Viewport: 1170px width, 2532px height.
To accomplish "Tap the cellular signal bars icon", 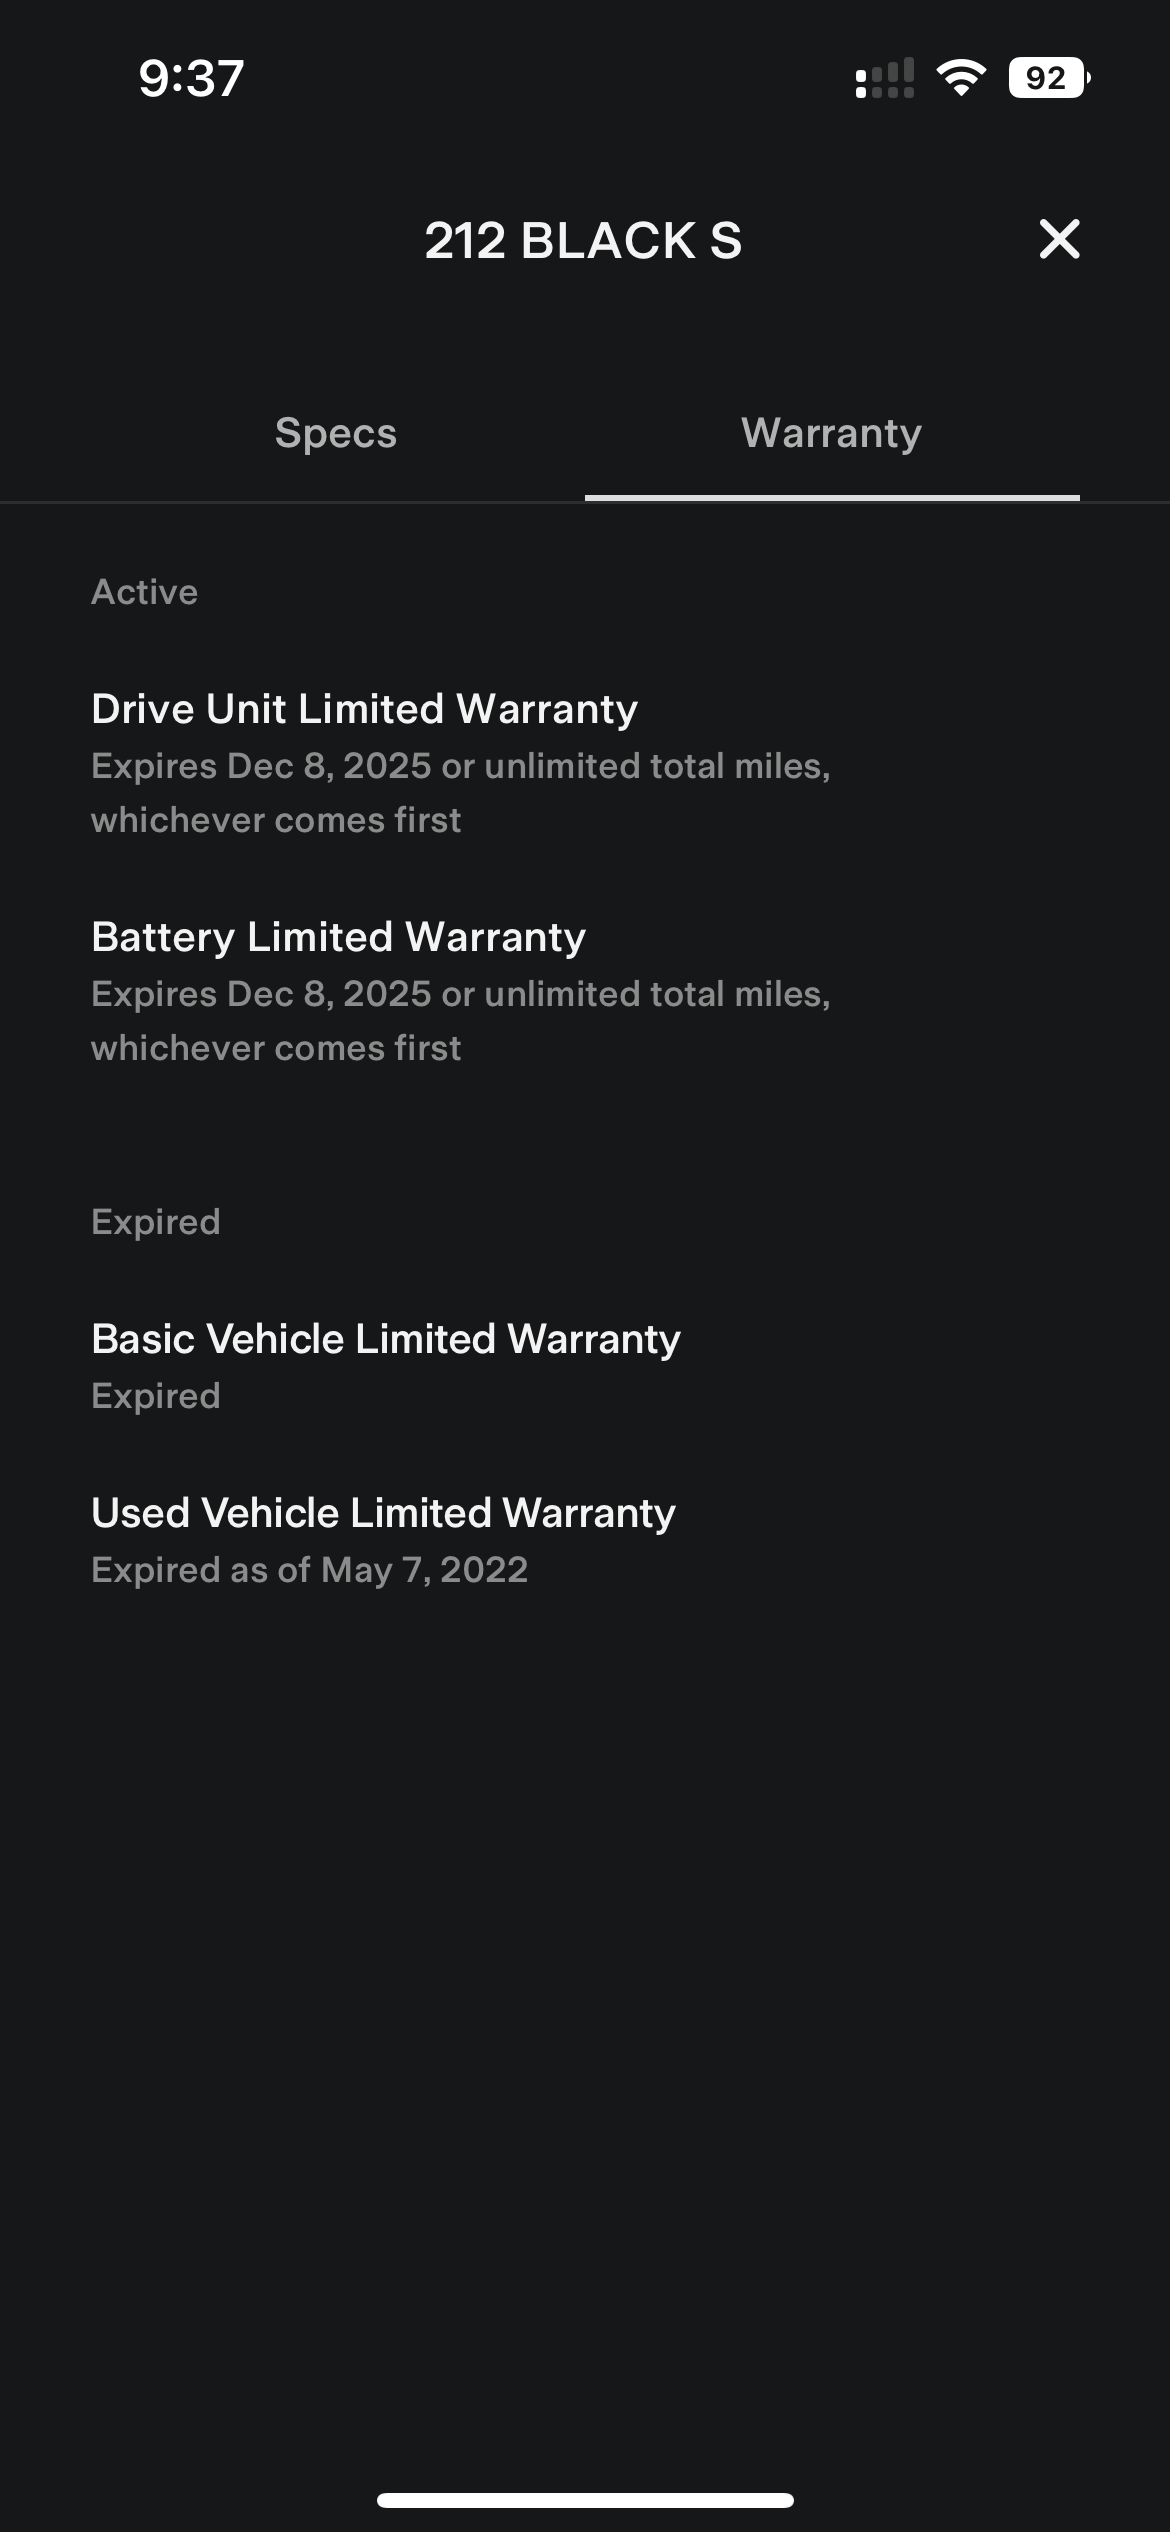I will point(885,78).
